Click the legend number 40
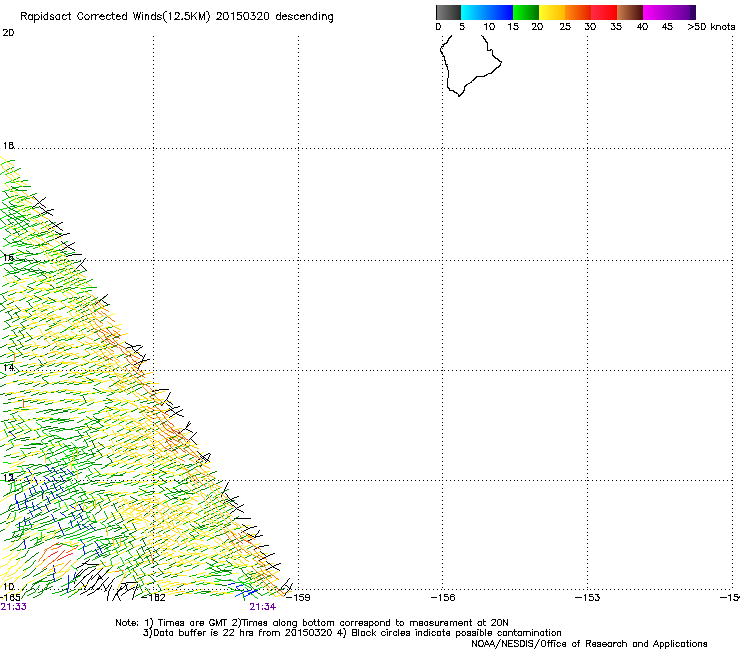Screen dimensions: 740x650 642,27
